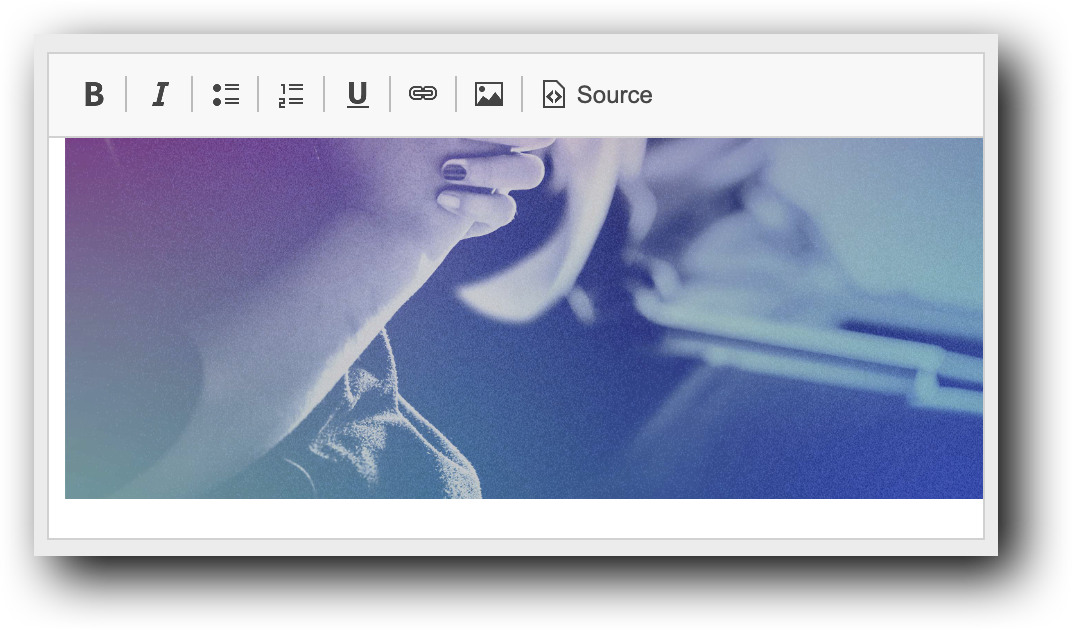Select the bulleted list toolbar item
The width and height of the screenshot is (1072, 630).
point(225,94)
